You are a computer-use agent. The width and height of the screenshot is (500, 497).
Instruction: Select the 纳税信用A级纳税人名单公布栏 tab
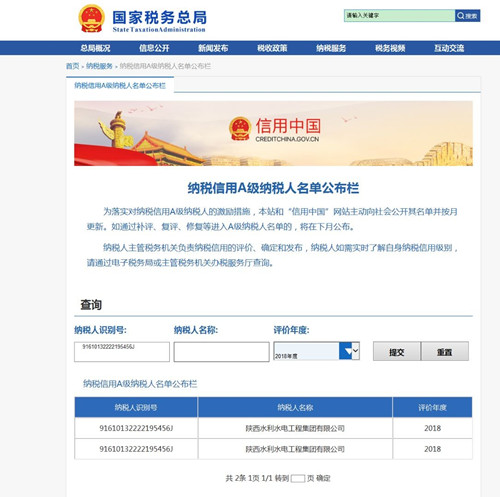coord(120,85)
